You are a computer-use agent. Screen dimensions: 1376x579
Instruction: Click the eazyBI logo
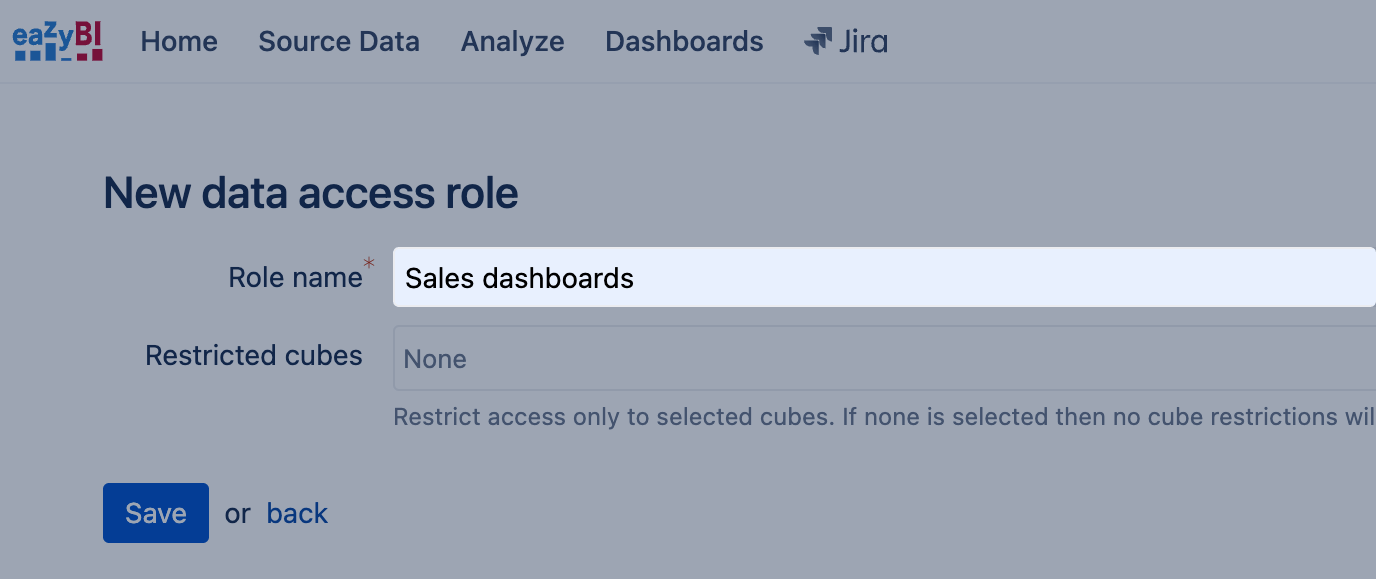(x=57, y=41)
